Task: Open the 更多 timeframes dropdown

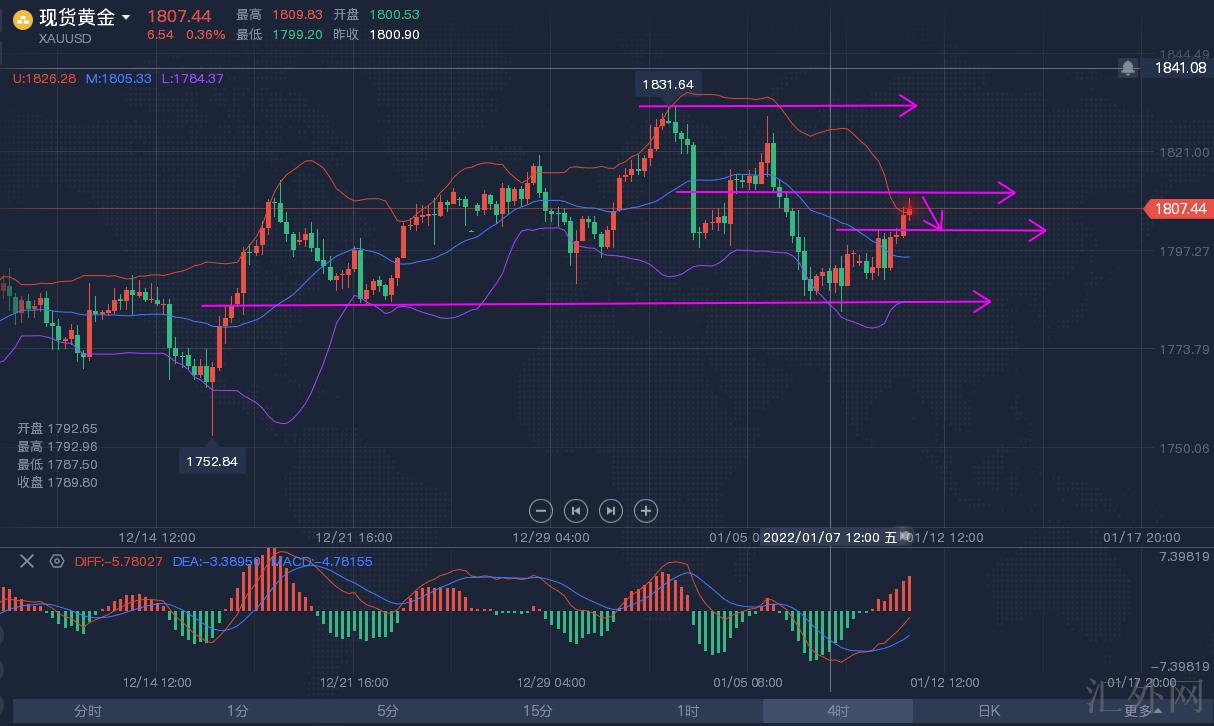Action: point(1140,711)
